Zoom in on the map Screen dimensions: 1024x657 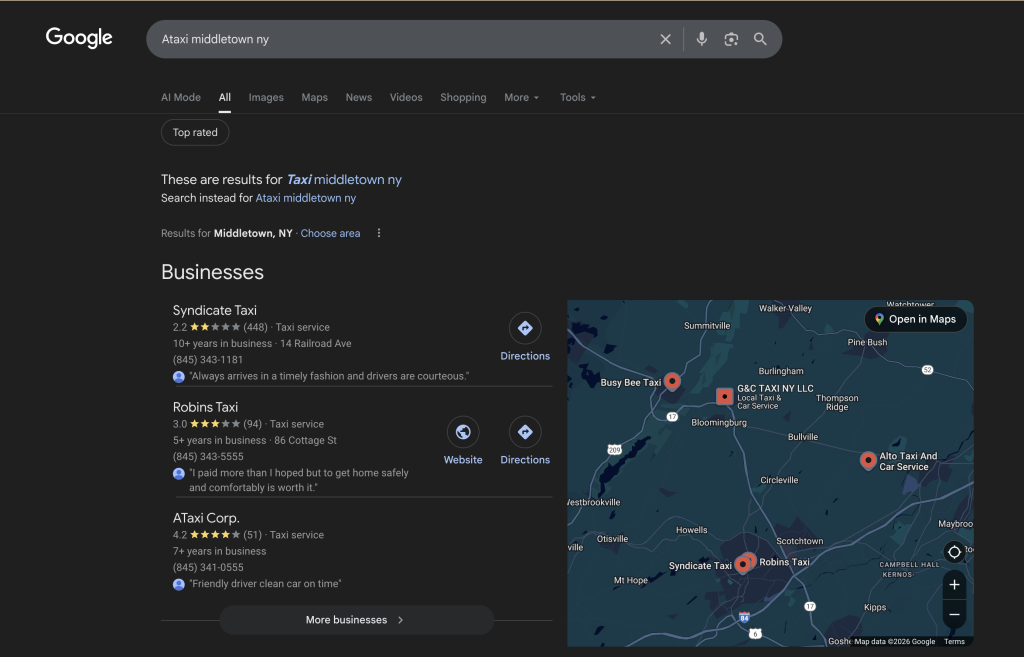954,585
